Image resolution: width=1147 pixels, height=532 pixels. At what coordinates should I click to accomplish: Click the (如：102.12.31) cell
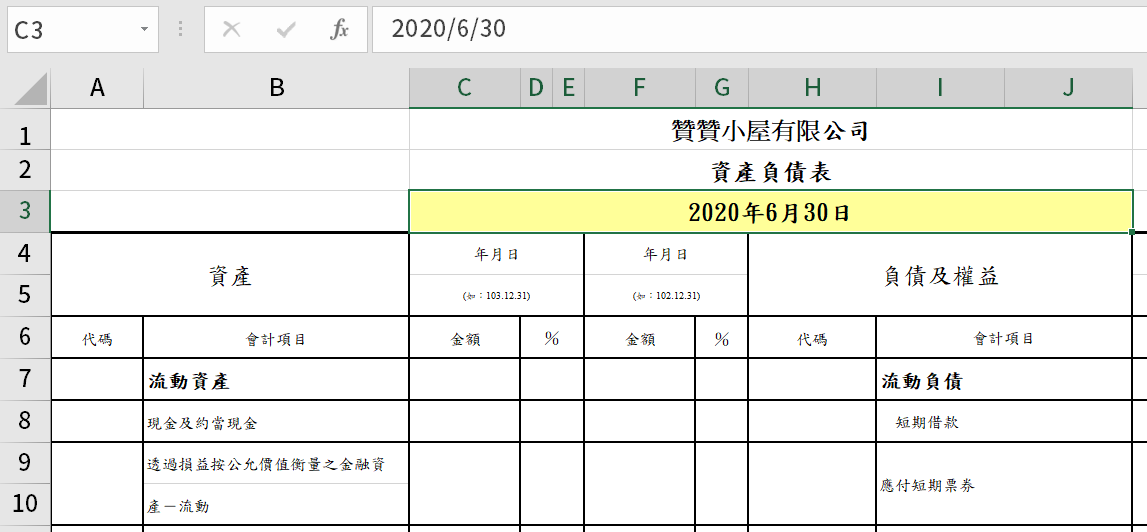pyautogui.click(x=666, y=296)
